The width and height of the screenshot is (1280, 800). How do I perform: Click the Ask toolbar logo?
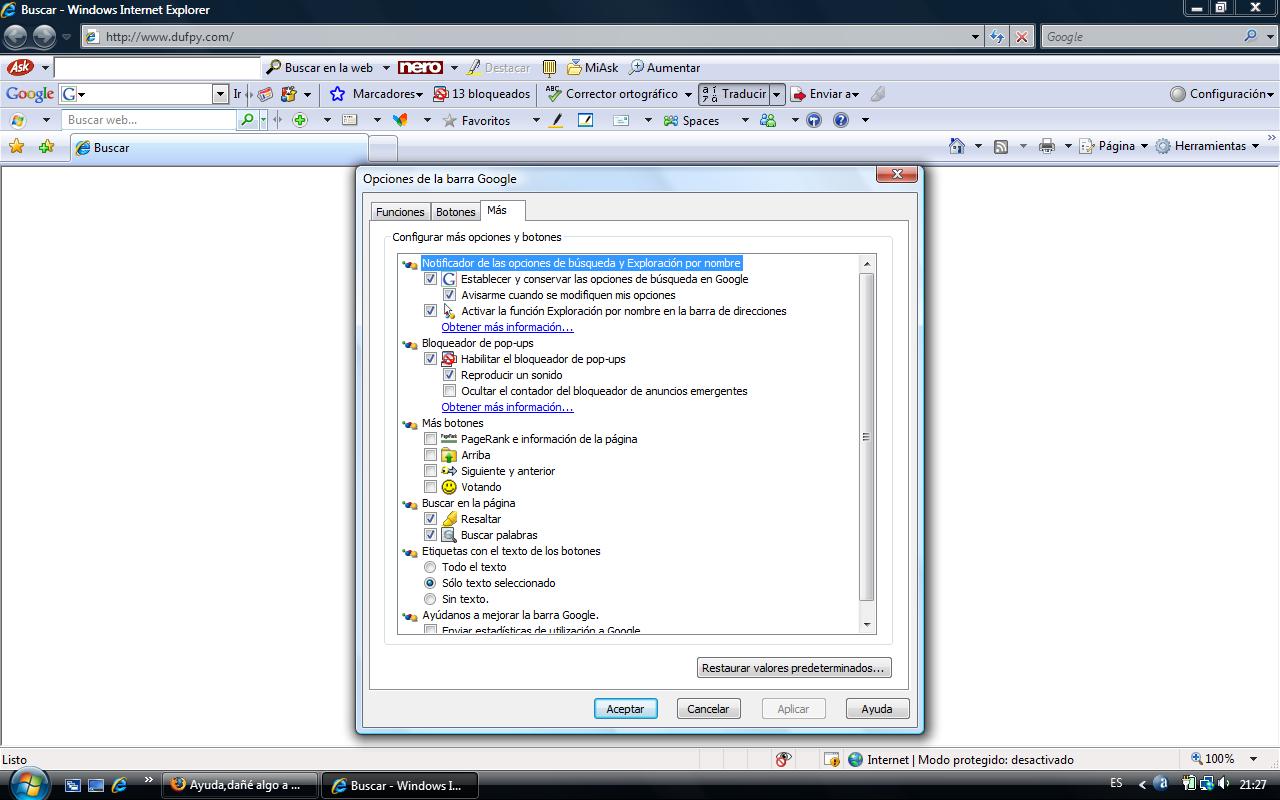20,68
